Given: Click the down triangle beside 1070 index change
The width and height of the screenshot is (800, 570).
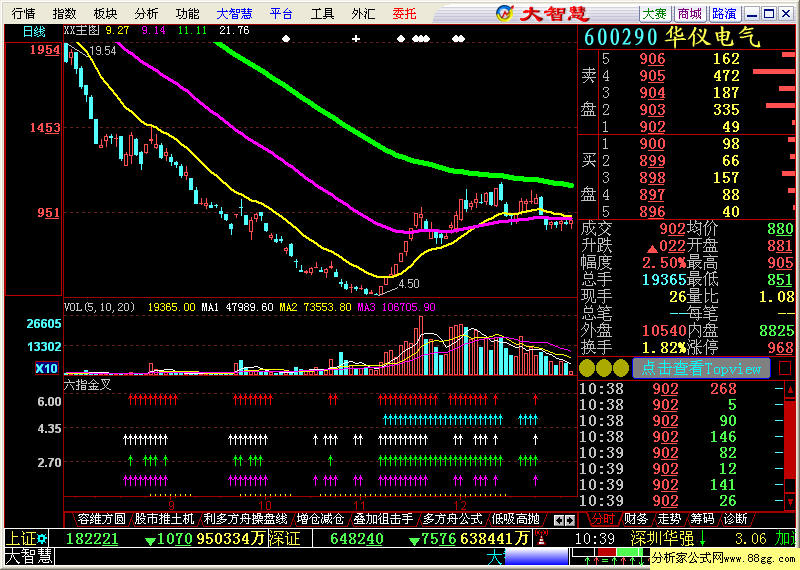Looking at the screenshot, I should pyautogui.click(x=150, y=540).
